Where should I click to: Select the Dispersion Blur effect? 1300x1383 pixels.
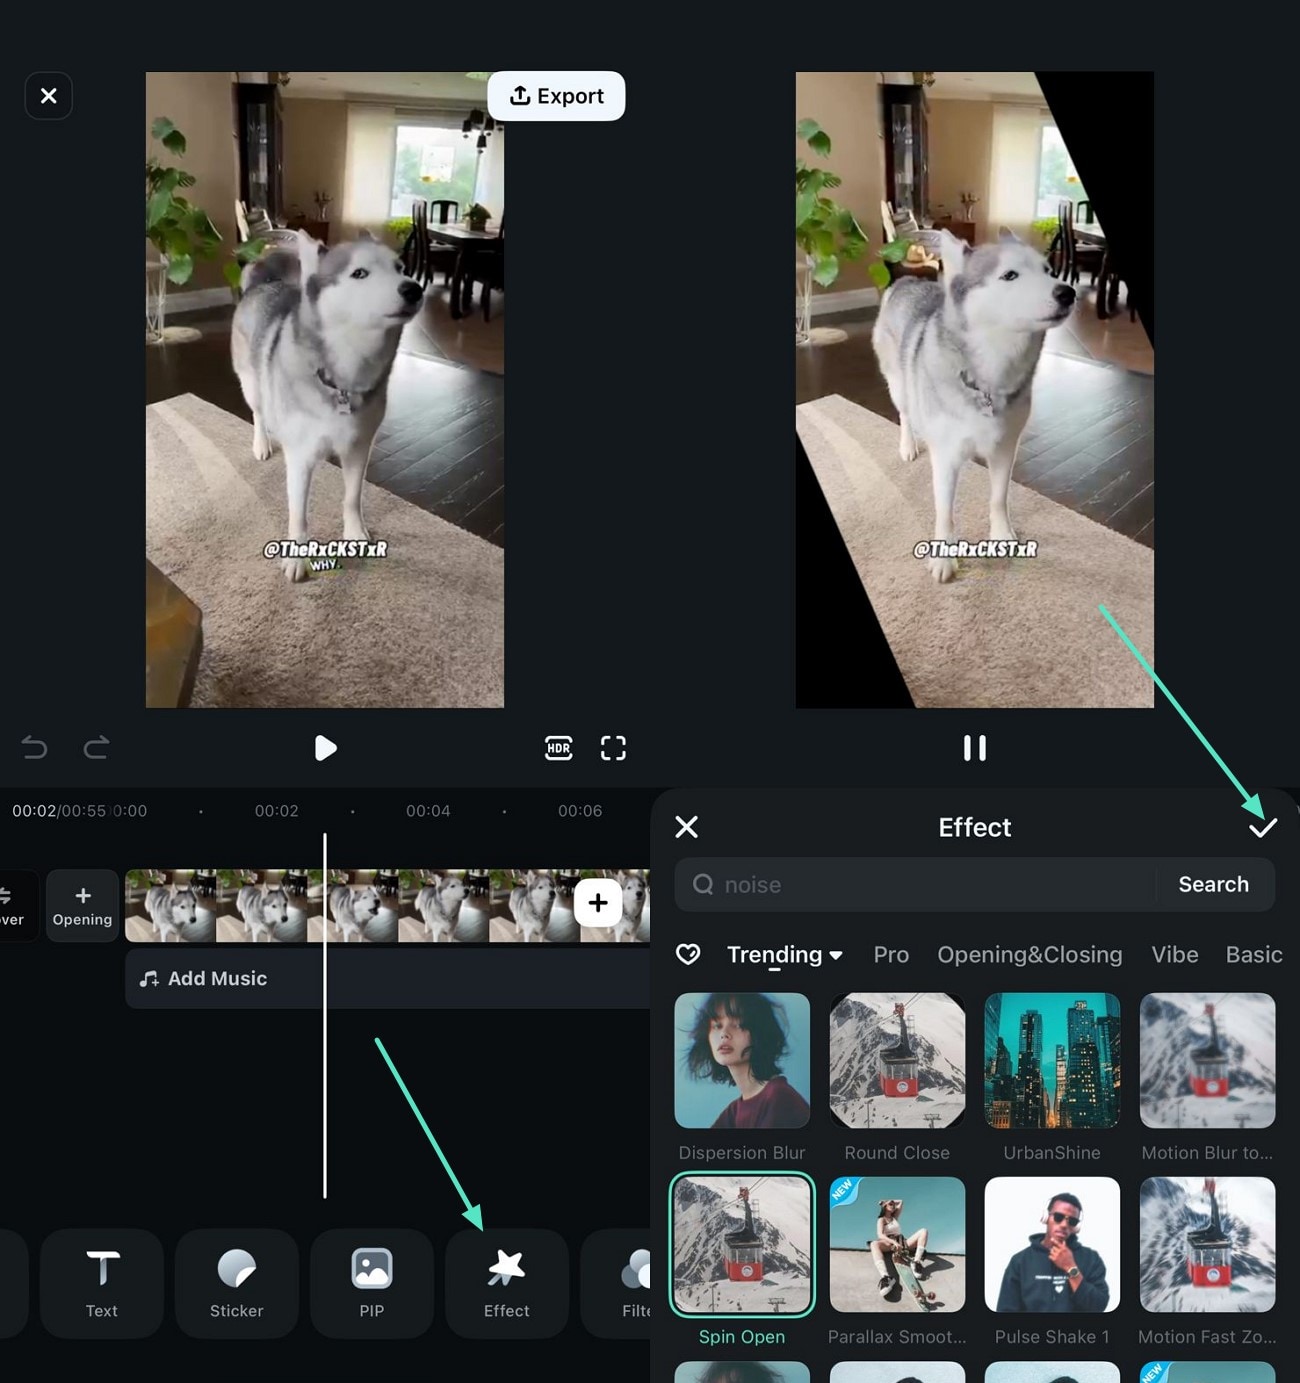(x=742, y=1061)
